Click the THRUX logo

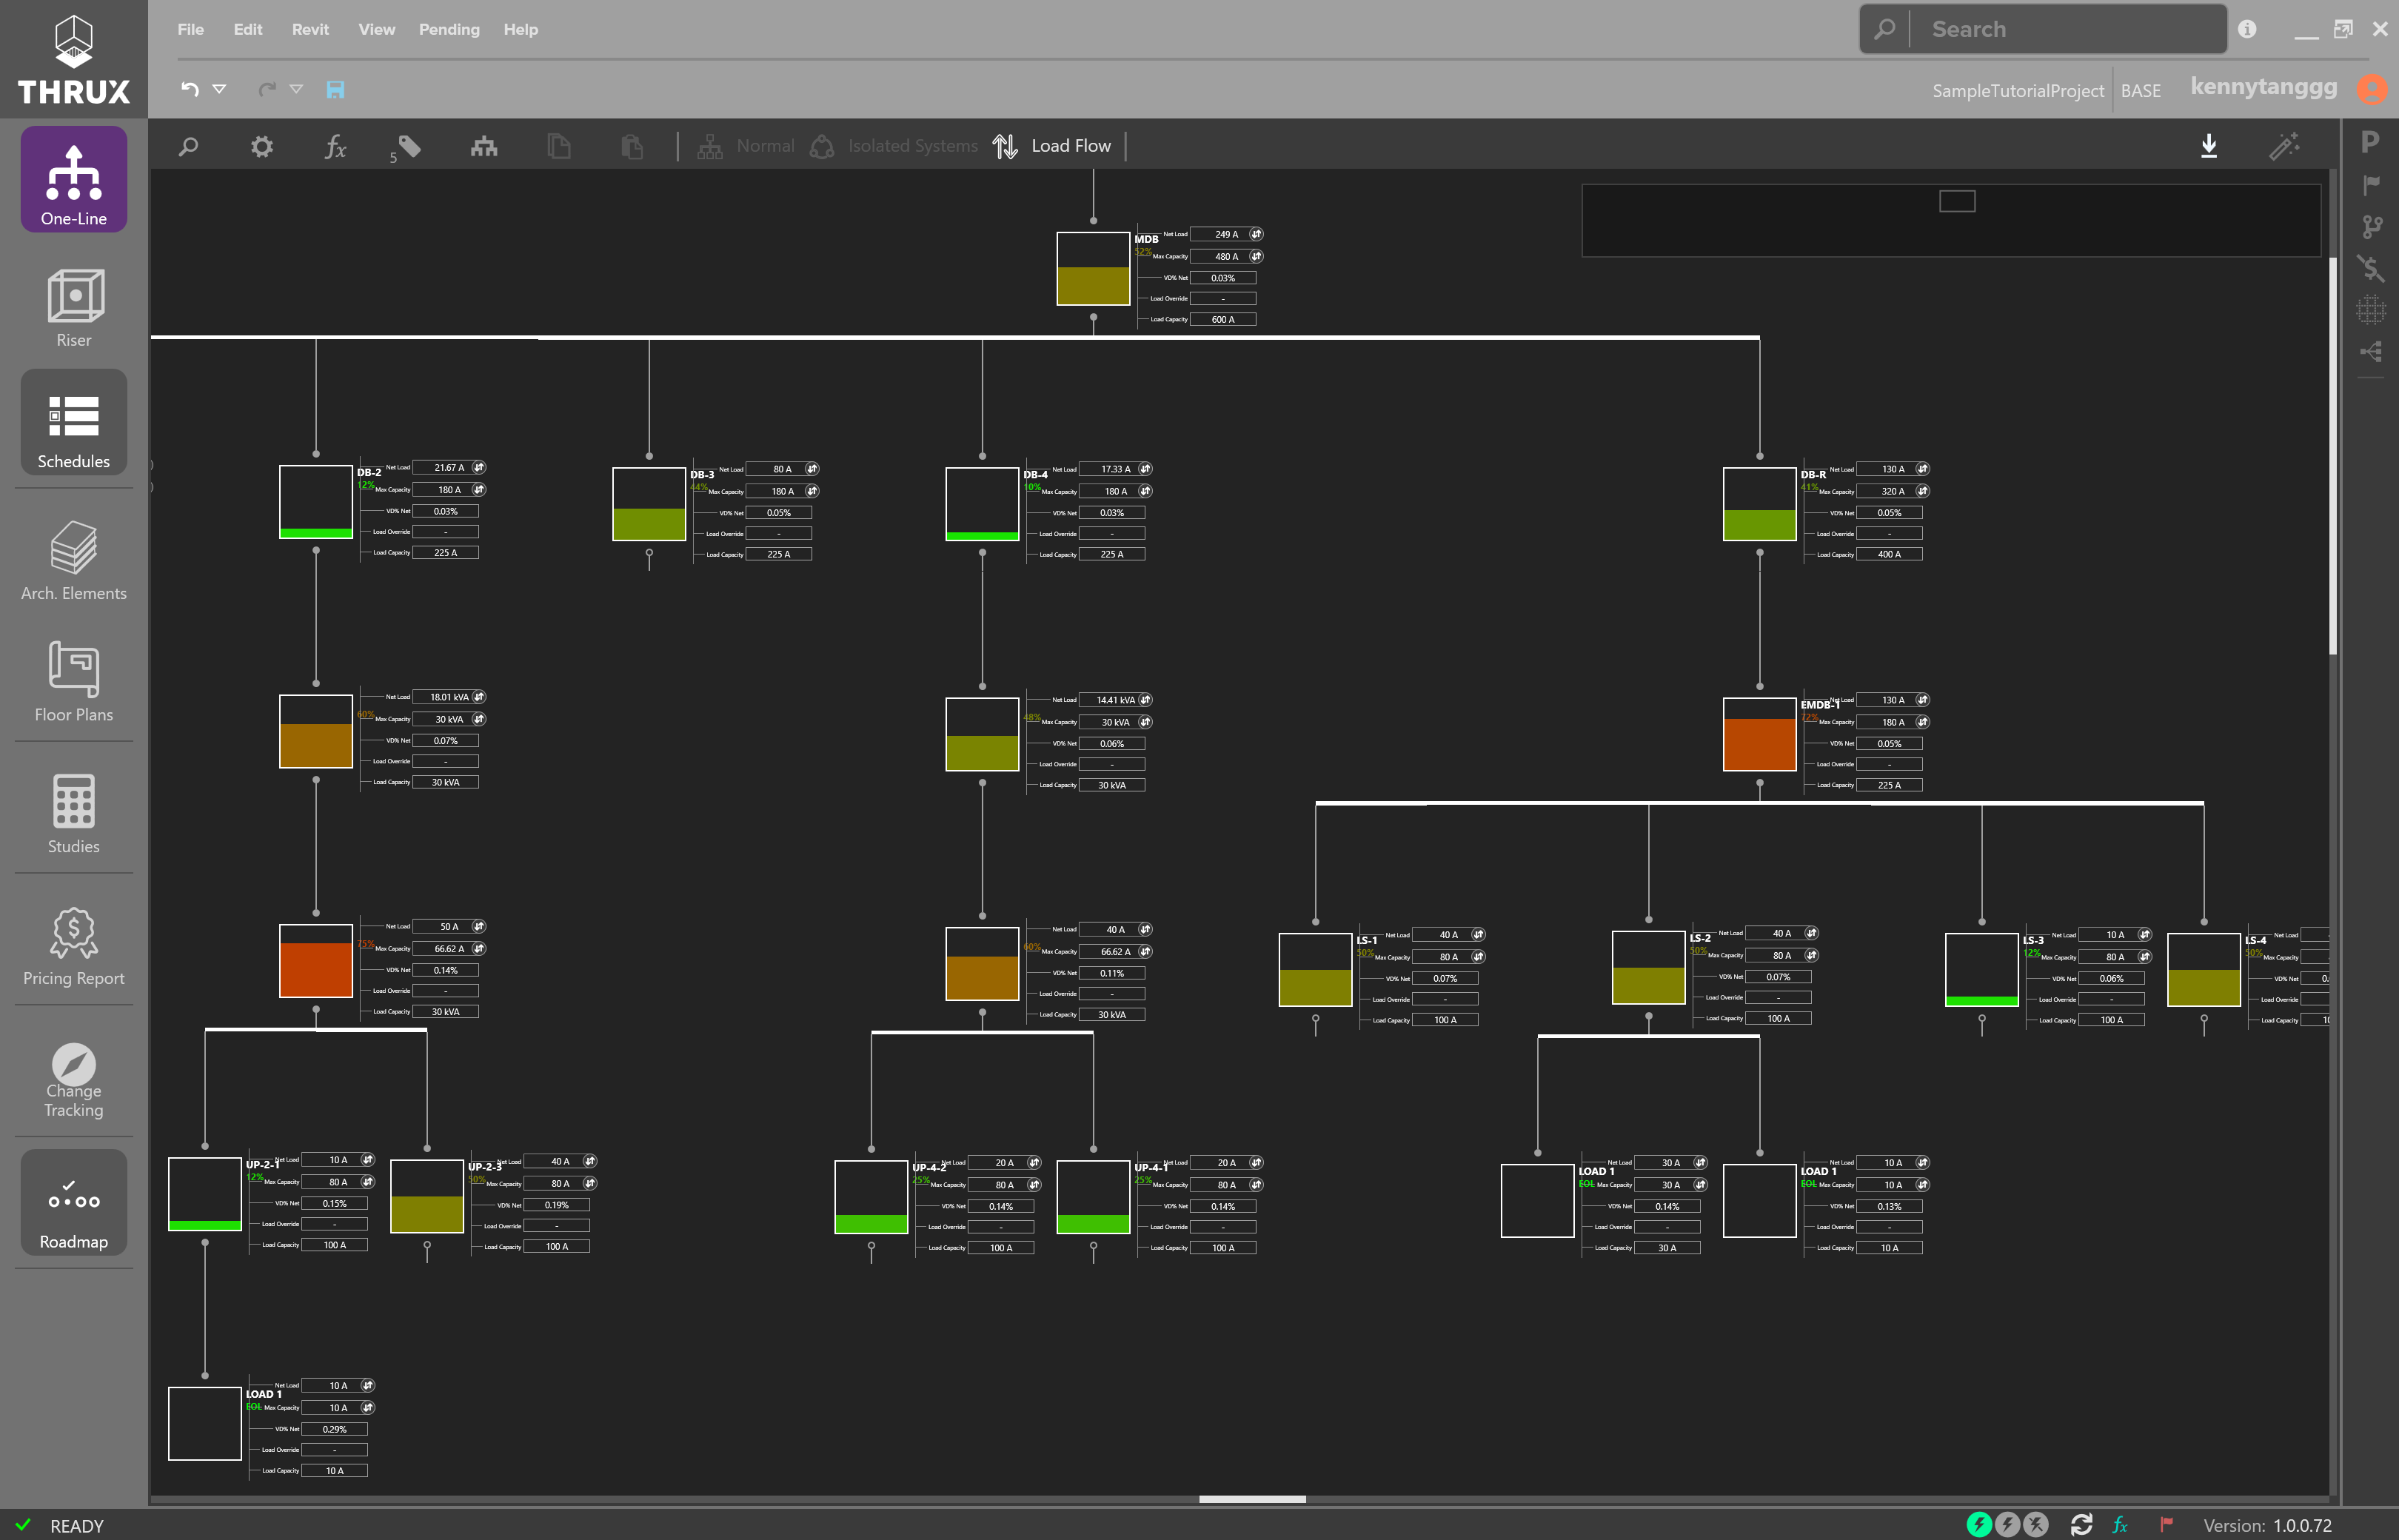pyautogui.click(x=74, y=59)
